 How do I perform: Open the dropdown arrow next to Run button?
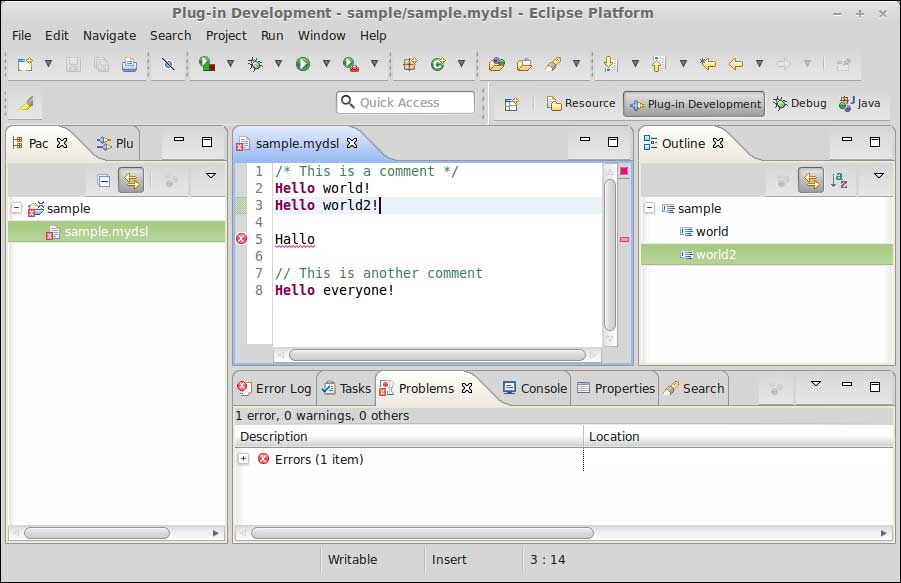coord(325,64)
